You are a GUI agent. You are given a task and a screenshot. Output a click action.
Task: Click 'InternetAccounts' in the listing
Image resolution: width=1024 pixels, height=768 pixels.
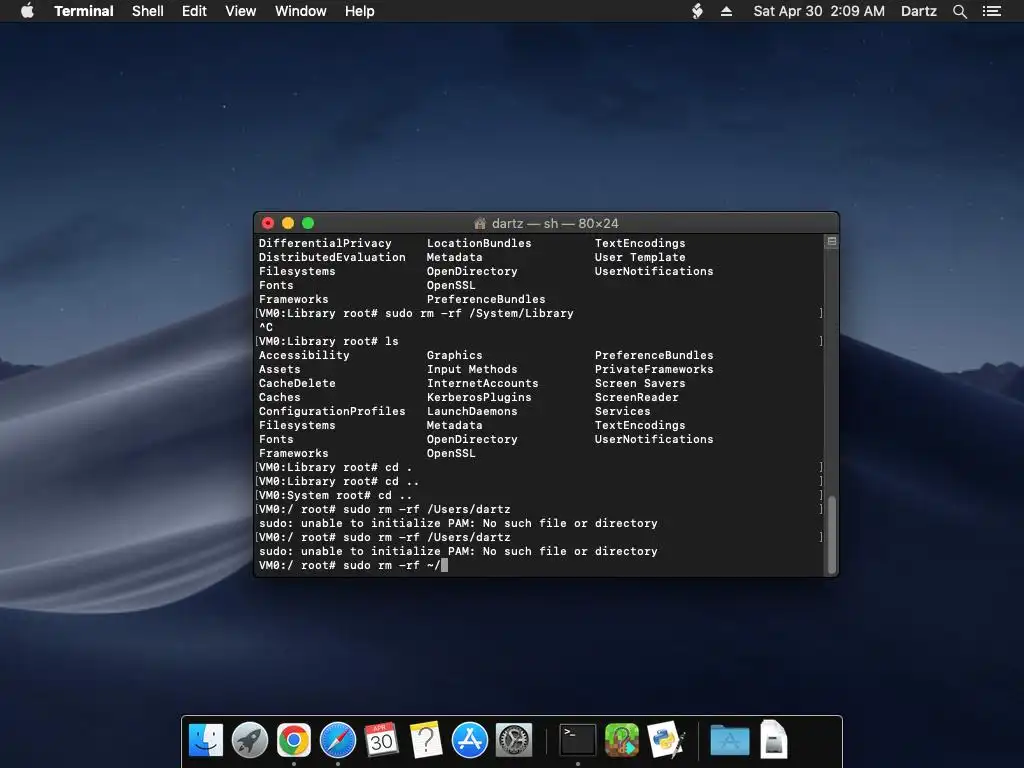[x=483, y=383]
